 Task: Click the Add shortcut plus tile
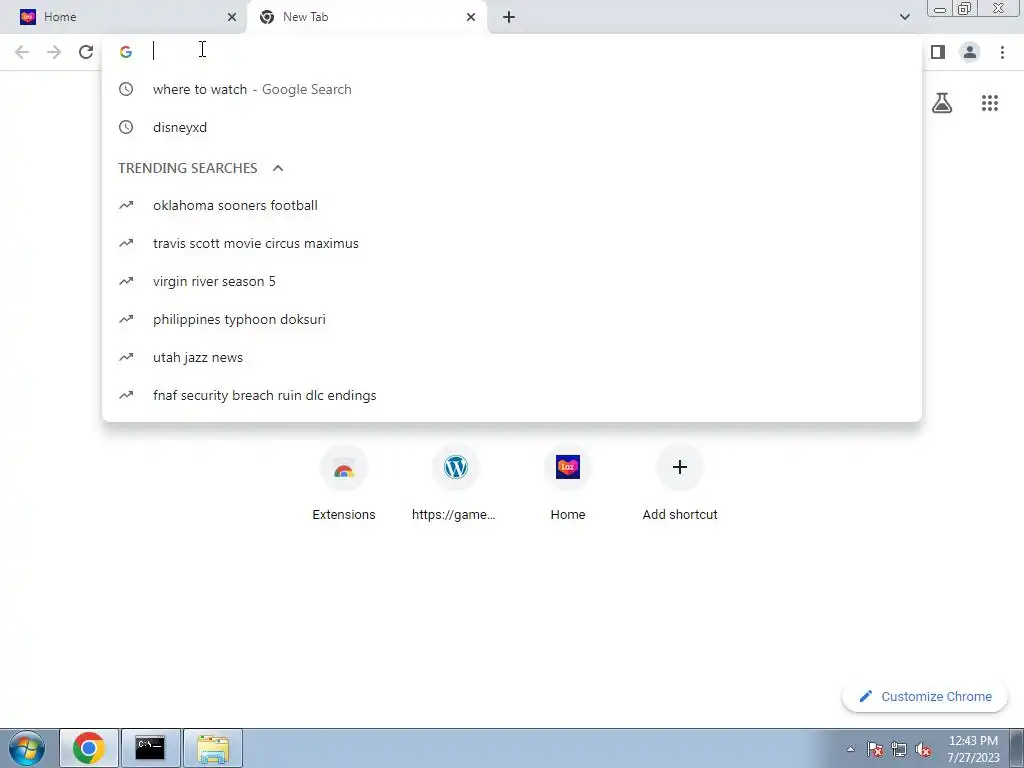[680, 483]
